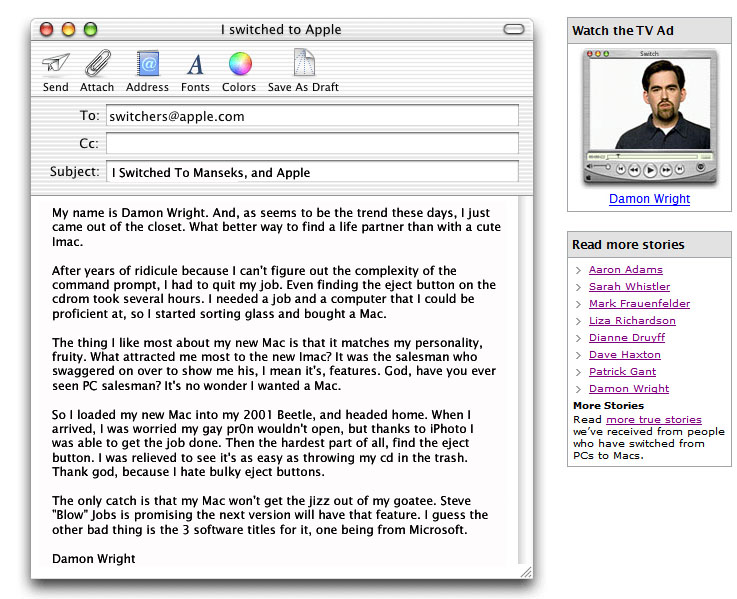Click the playback timeline in Switch player
Image resolution: width=737 pixels, height=599 pixels.
pos(652,157)
